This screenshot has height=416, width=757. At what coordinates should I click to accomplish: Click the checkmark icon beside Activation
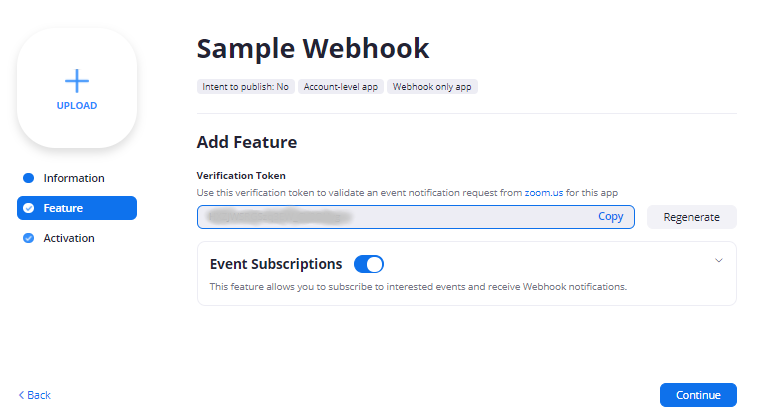(28, 238)
